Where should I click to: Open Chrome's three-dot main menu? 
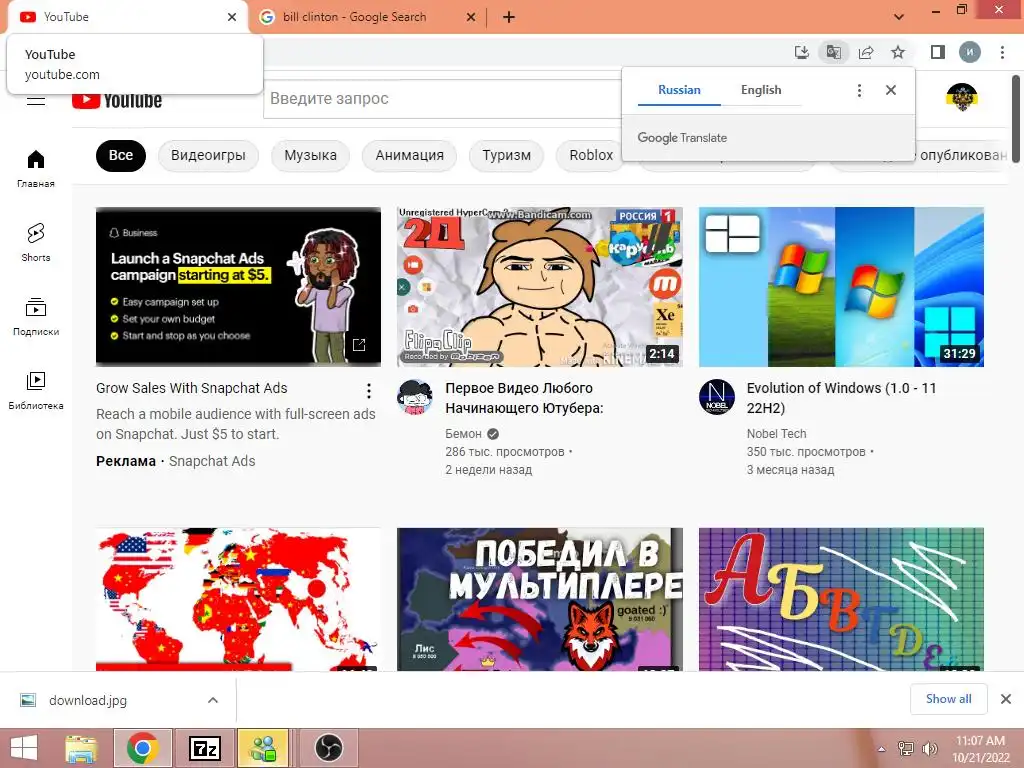coord(1002,52)
